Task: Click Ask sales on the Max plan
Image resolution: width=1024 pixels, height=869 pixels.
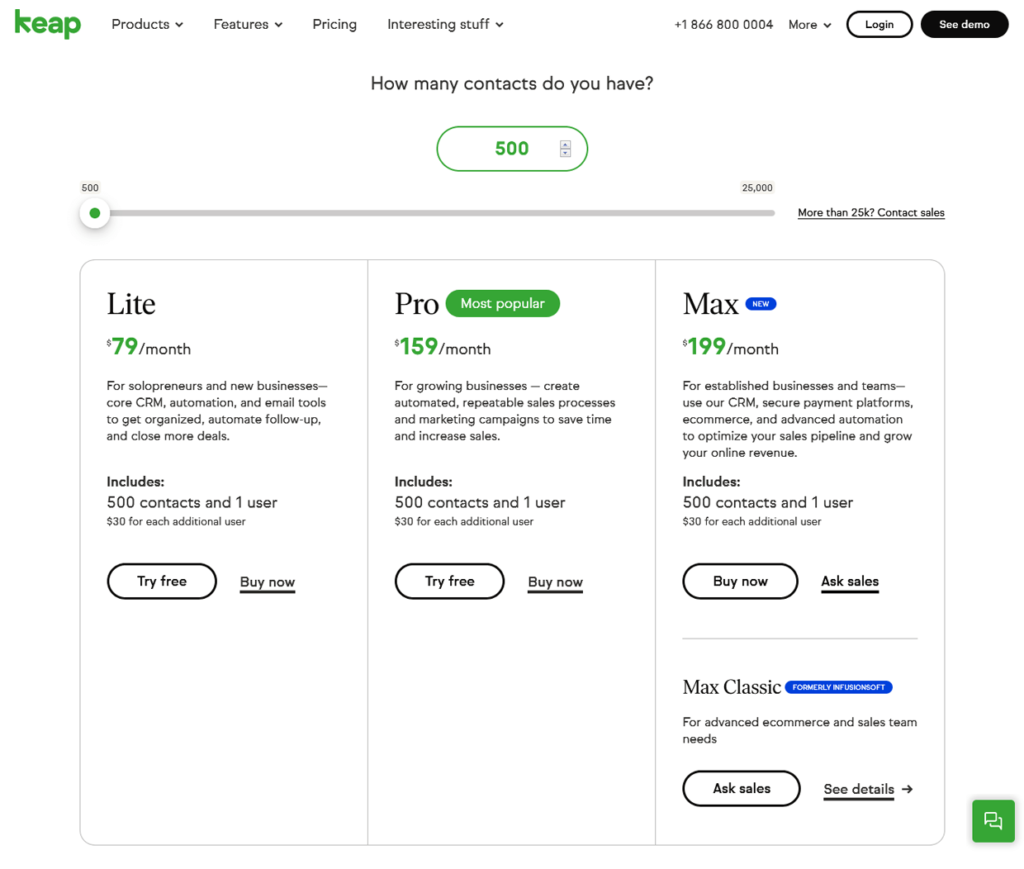Action: click(850, 582)
